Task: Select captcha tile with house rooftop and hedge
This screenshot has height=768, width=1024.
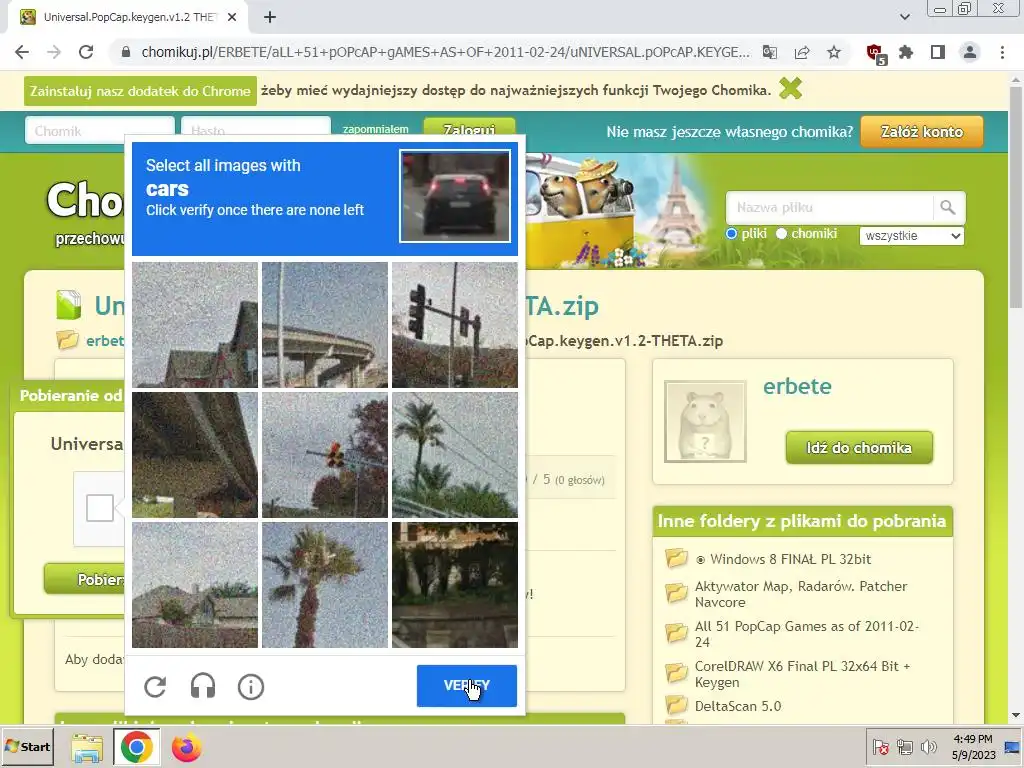Action: click(x=195, y=585)
